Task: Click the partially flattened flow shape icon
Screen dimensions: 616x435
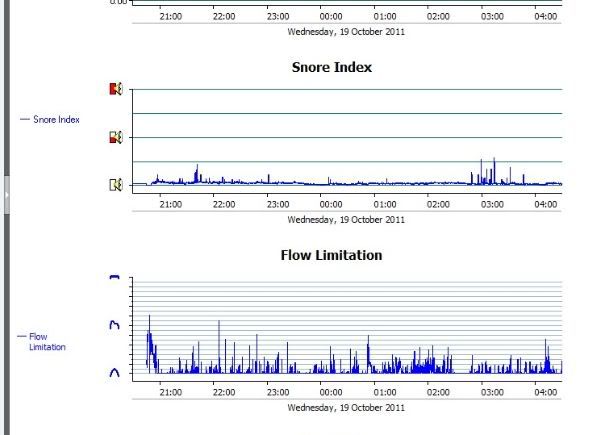Action: [x=114, y=324]
